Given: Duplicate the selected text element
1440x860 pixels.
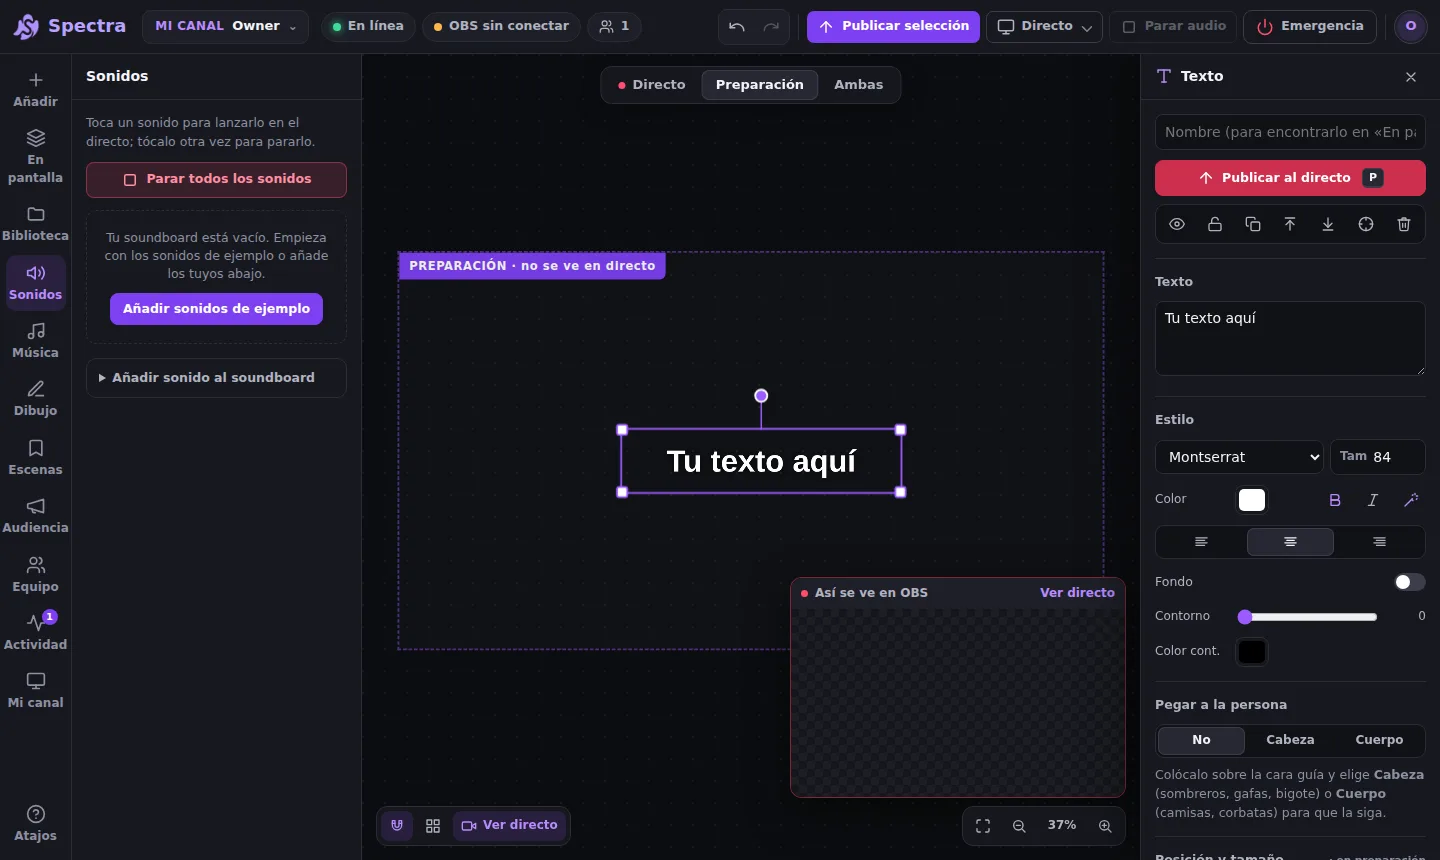Looking at the screenshot, I should [1252, 224].
